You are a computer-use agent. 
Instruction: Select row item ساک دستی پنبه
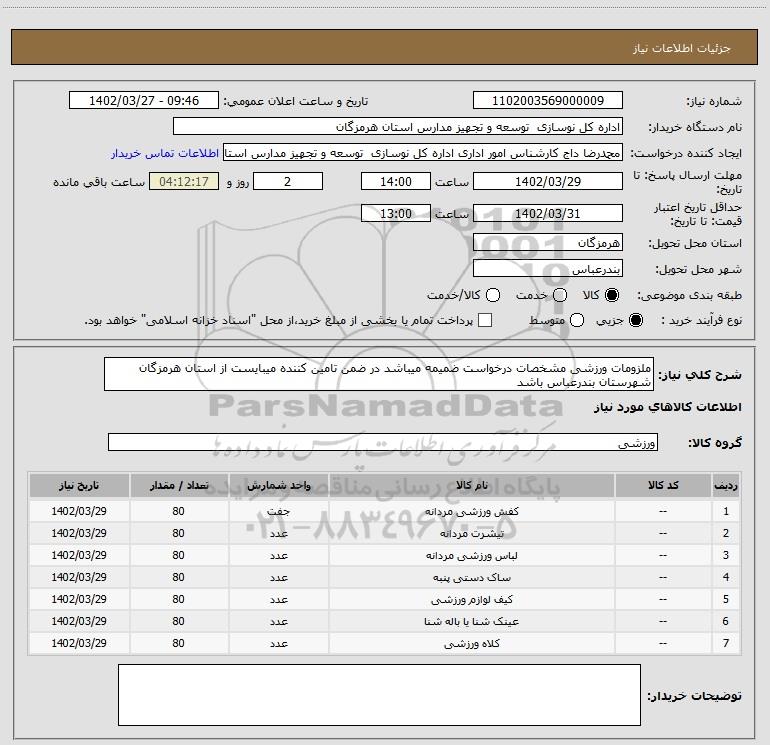point(471,578)
